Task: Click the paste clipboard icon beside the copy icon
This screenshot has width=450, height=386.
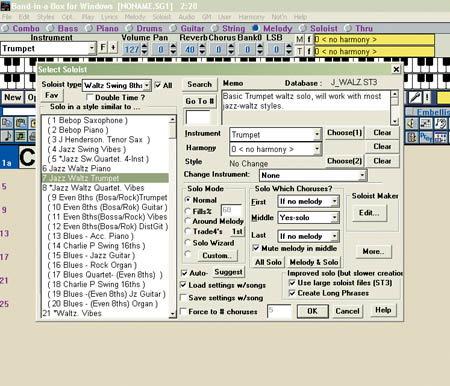Action: [21, 123]
